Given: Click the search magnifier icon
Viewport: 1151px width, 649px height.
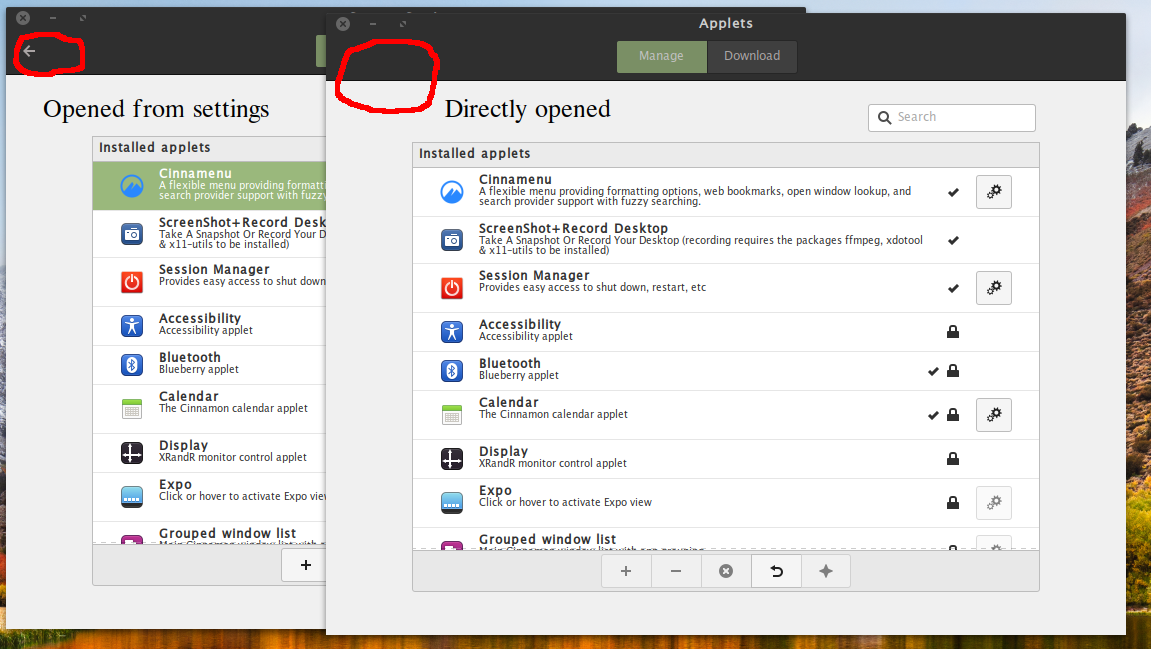Looking at the screenshot, I should coord(885,117).
